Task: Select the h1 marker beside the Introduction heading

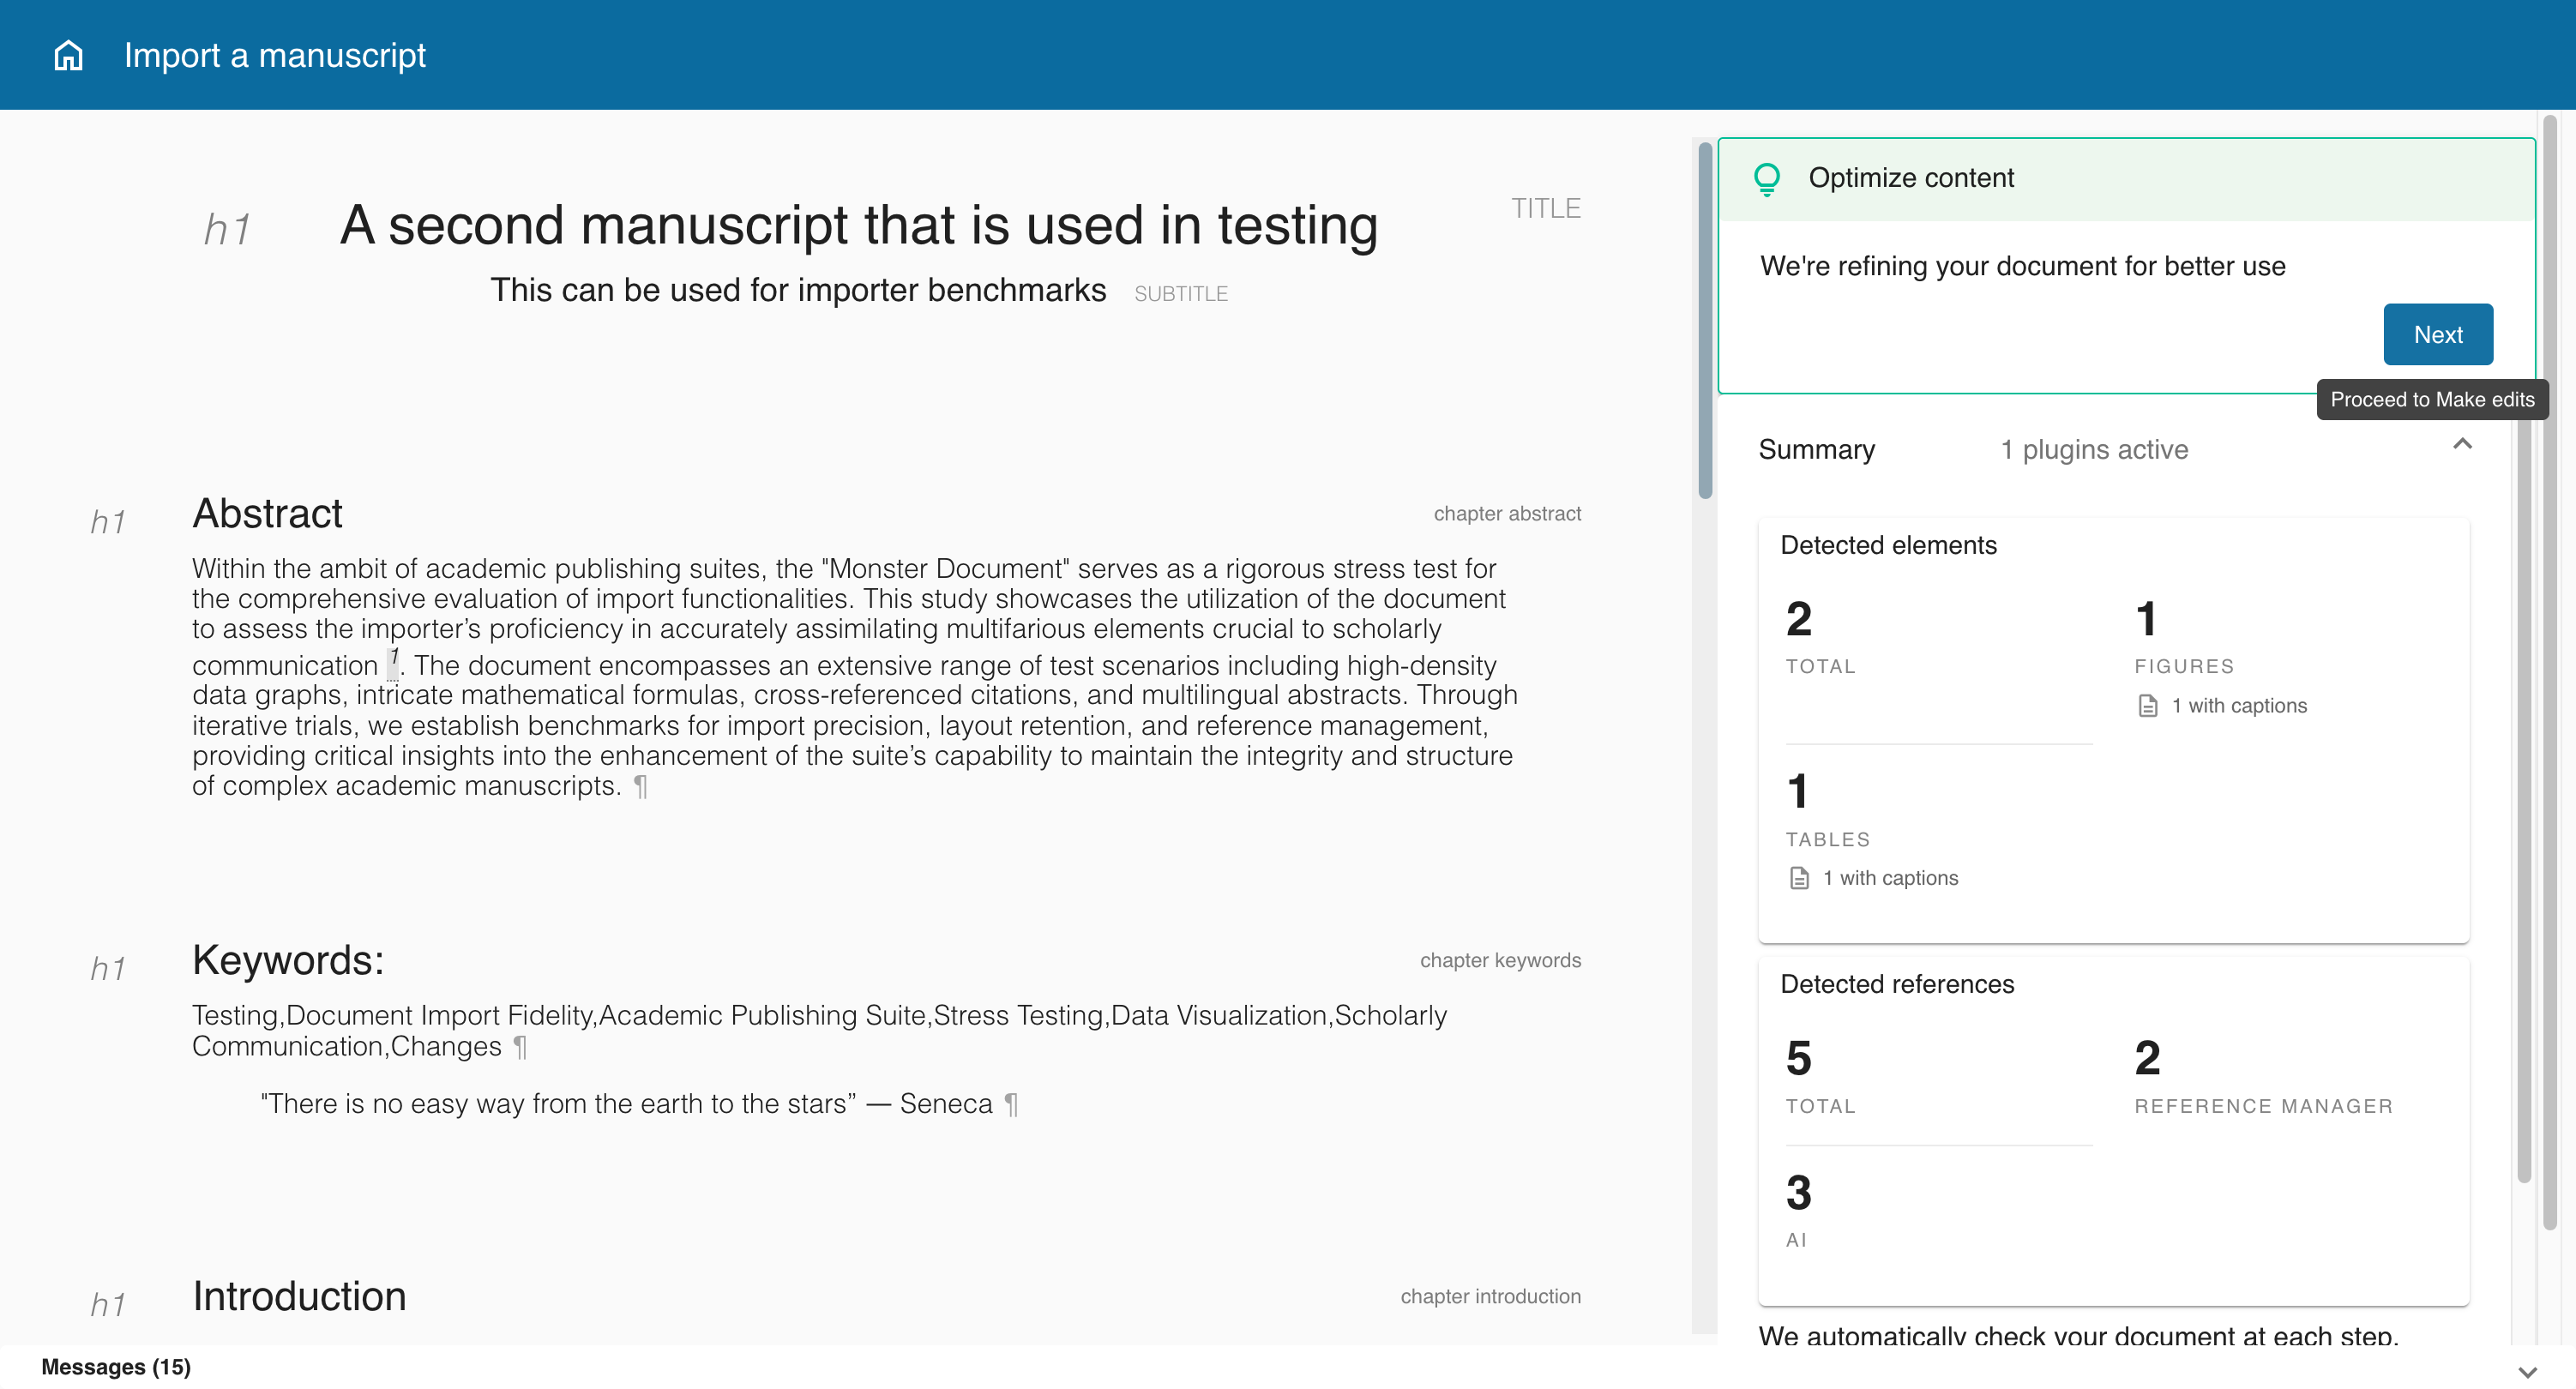Action: pyautogui.click(x=108, y=1302)
